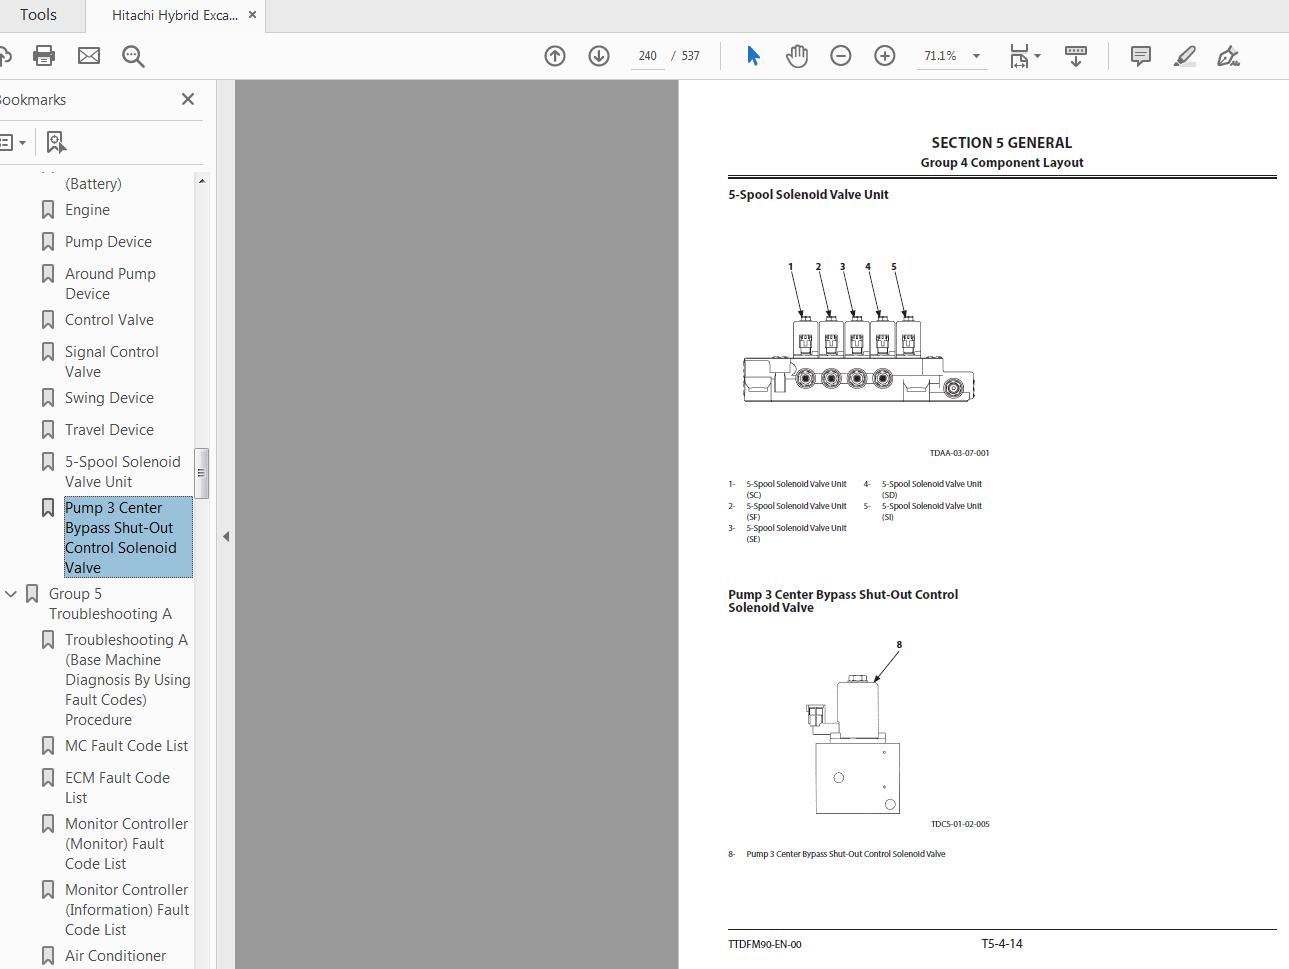Open ECM Fault Code List bookmark
Image resolution: width=1289 pixels, height=969 pixels.
point(117,788)
